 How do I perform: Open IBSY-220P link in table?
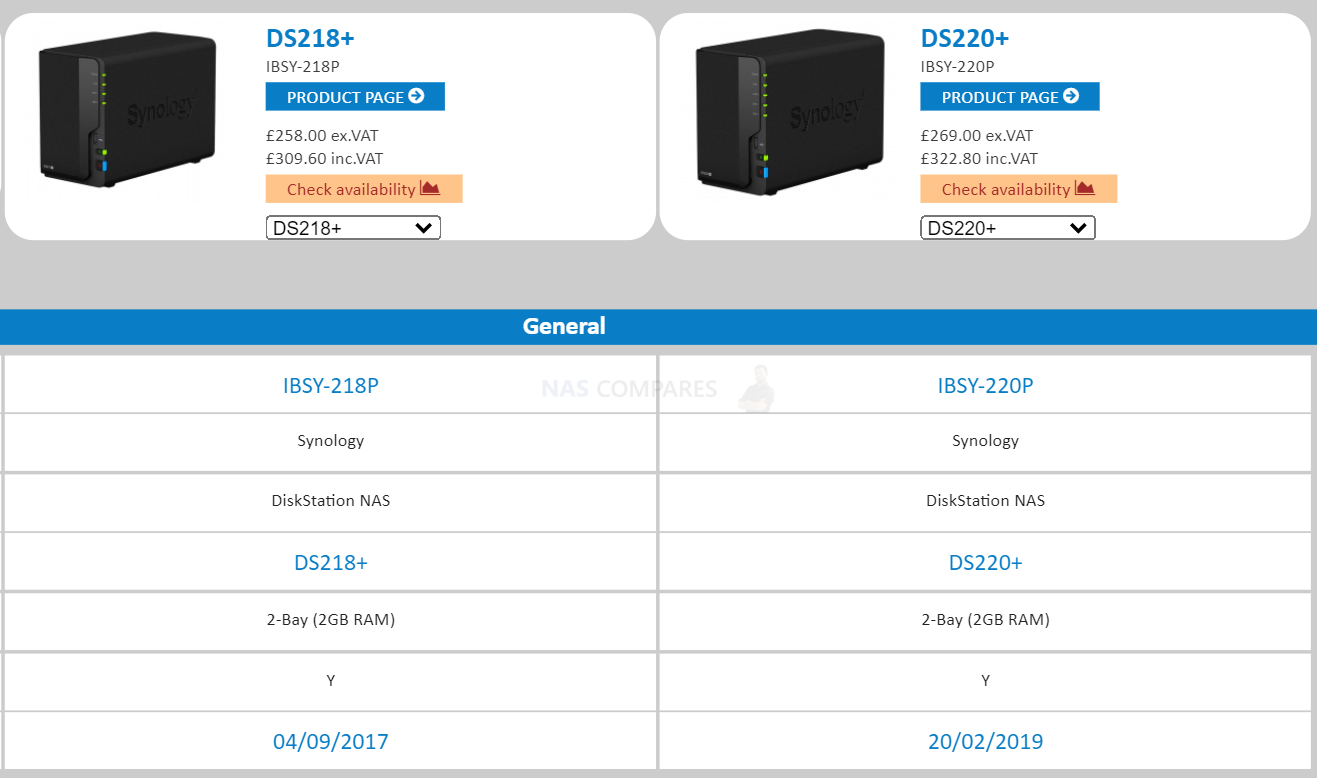click(985, 385)
